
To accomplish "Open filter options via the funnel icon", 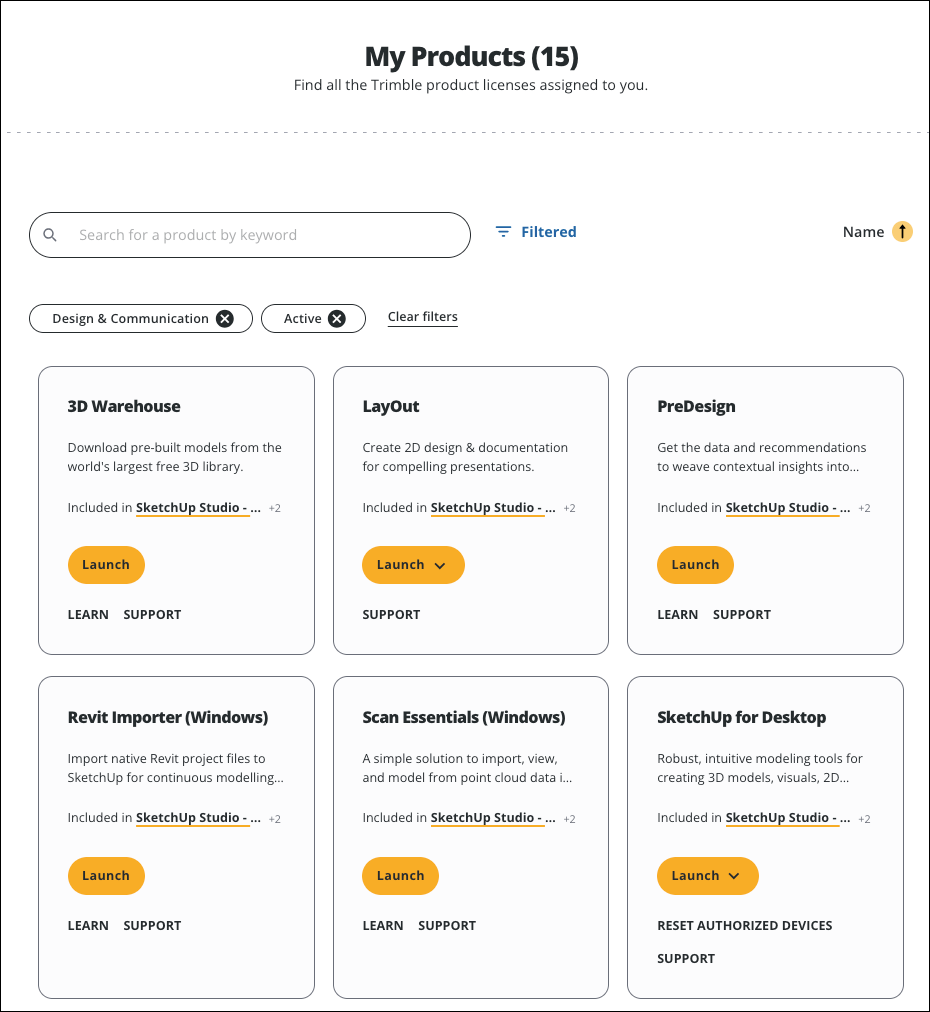I will (x=502, y=231).
